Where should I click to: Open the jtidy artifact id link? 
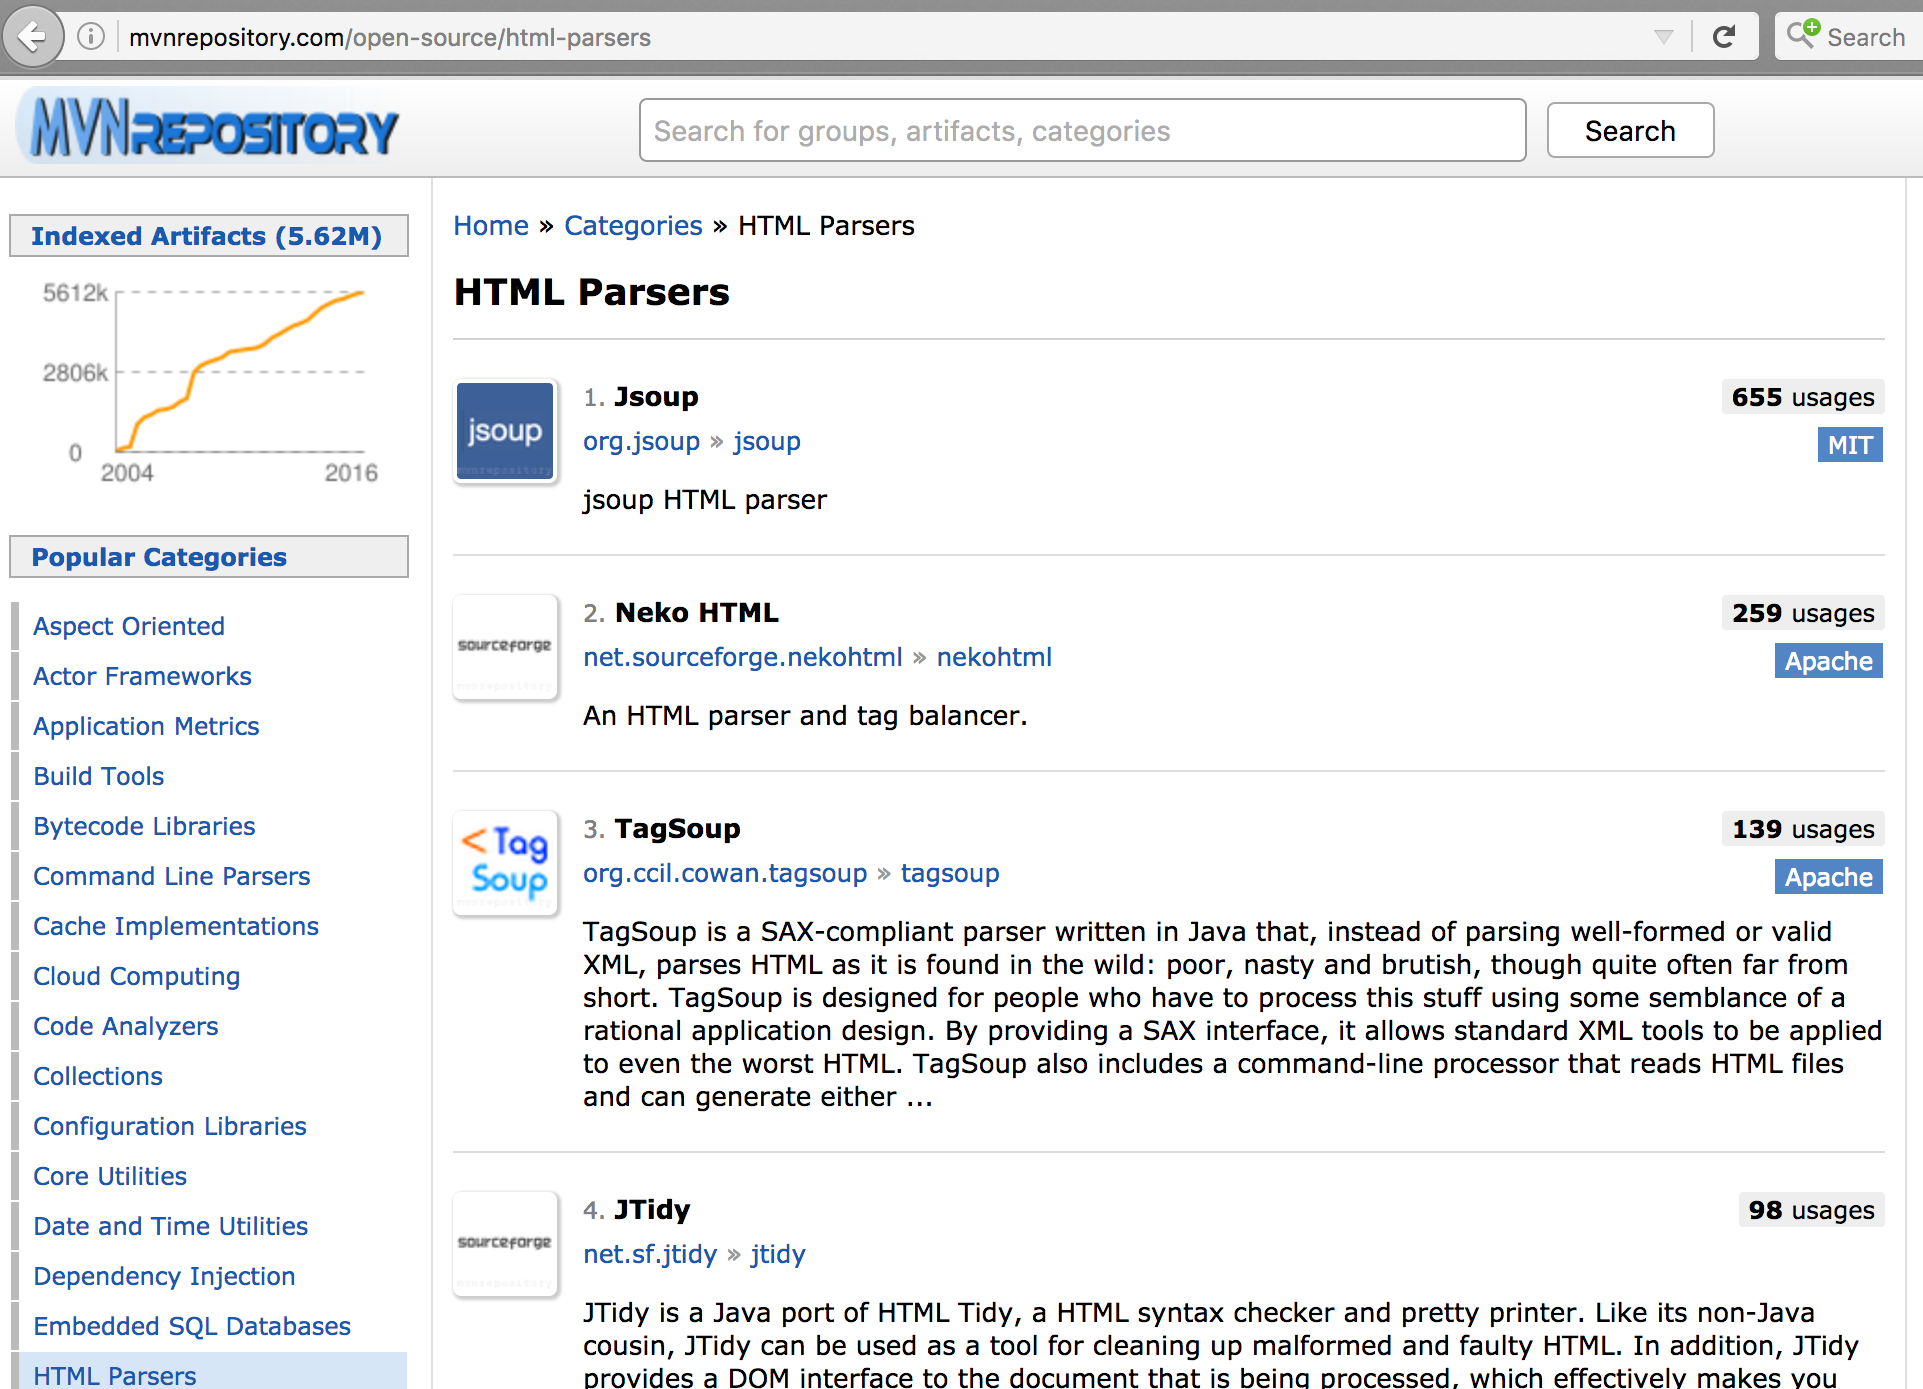tap(778, 1254)
